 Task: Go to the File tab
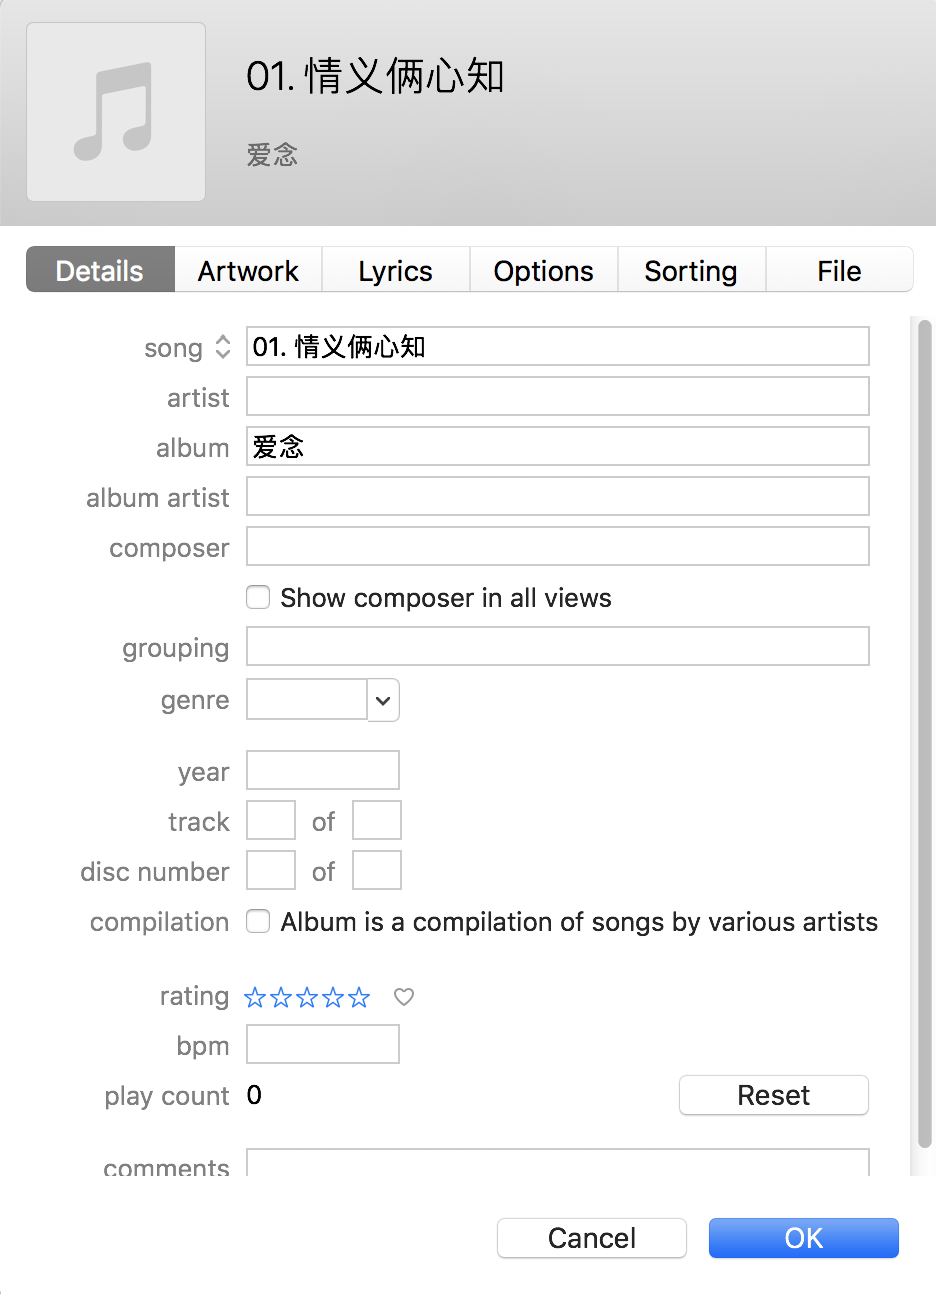tap(839, 271)
